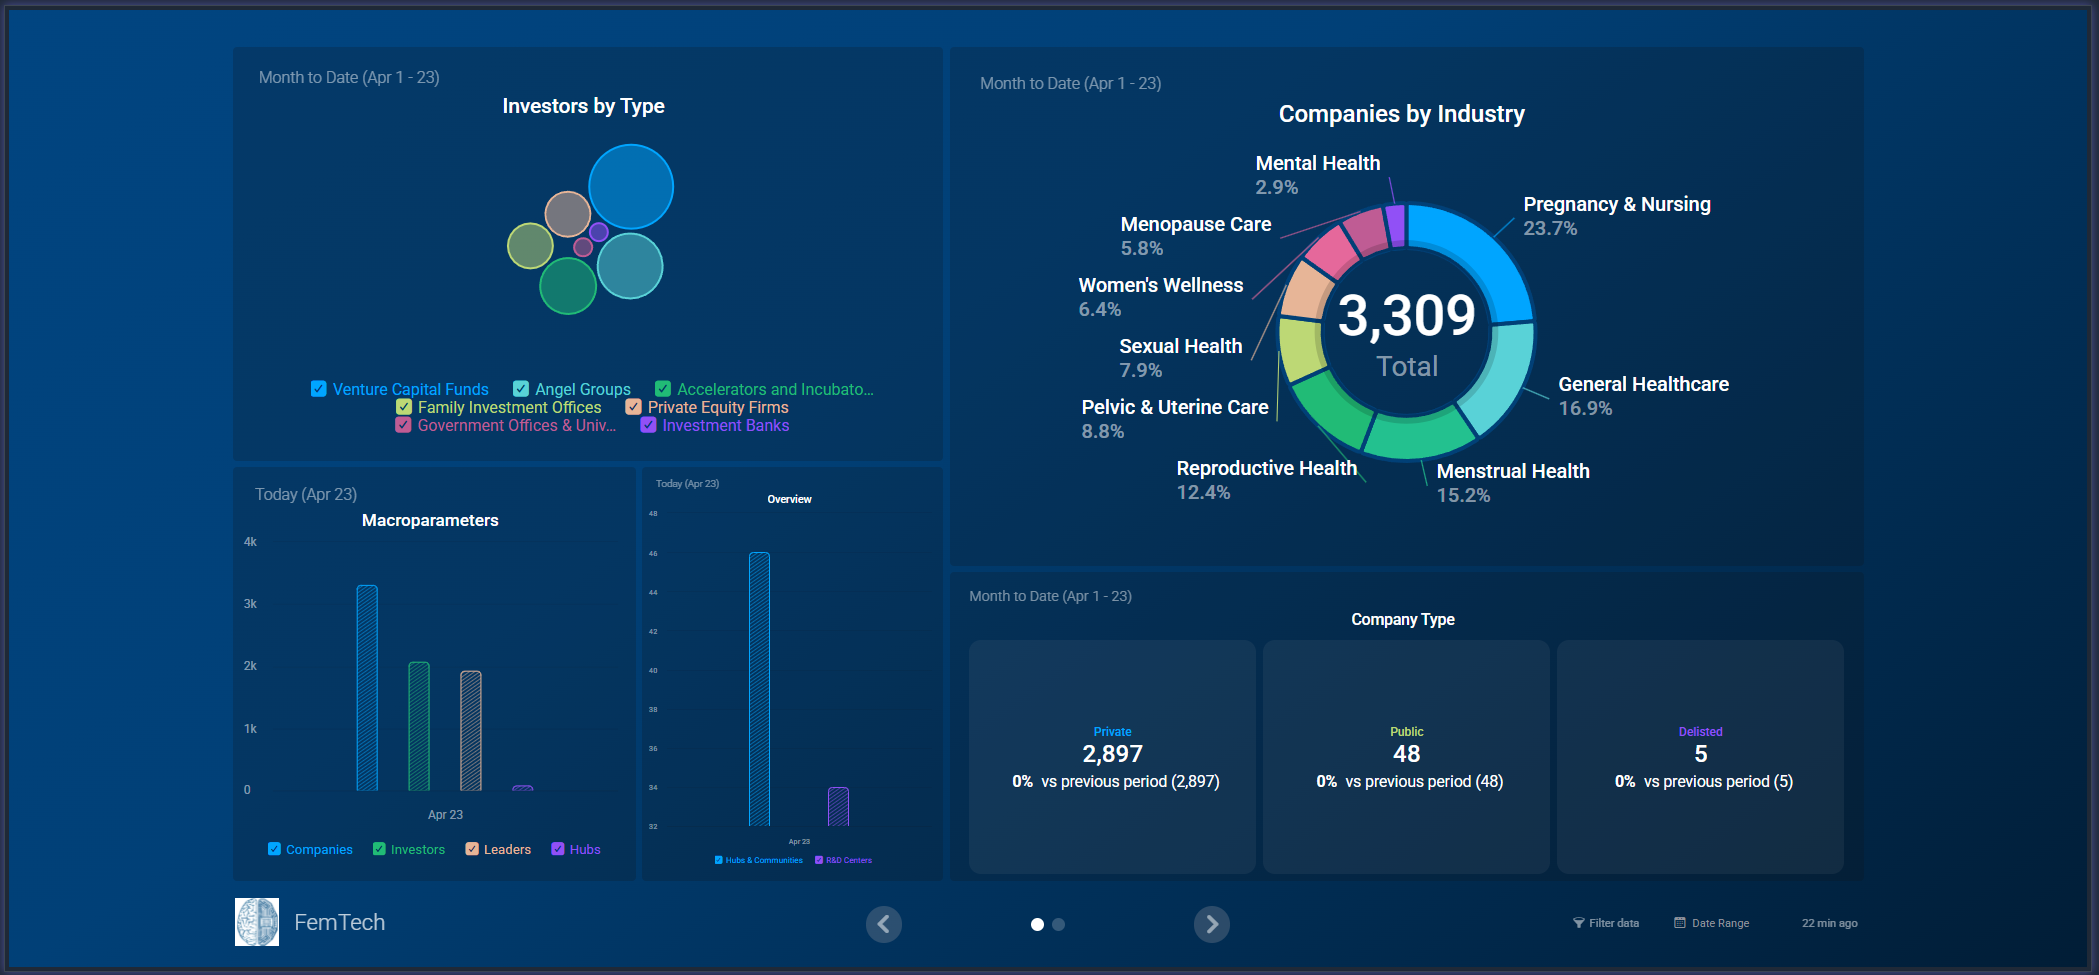The width and height of the screenshot is (2099, 975).
Task: Go to the previous dashboard slide arrow
Action: pyautogui.click(x=883, y=924)
